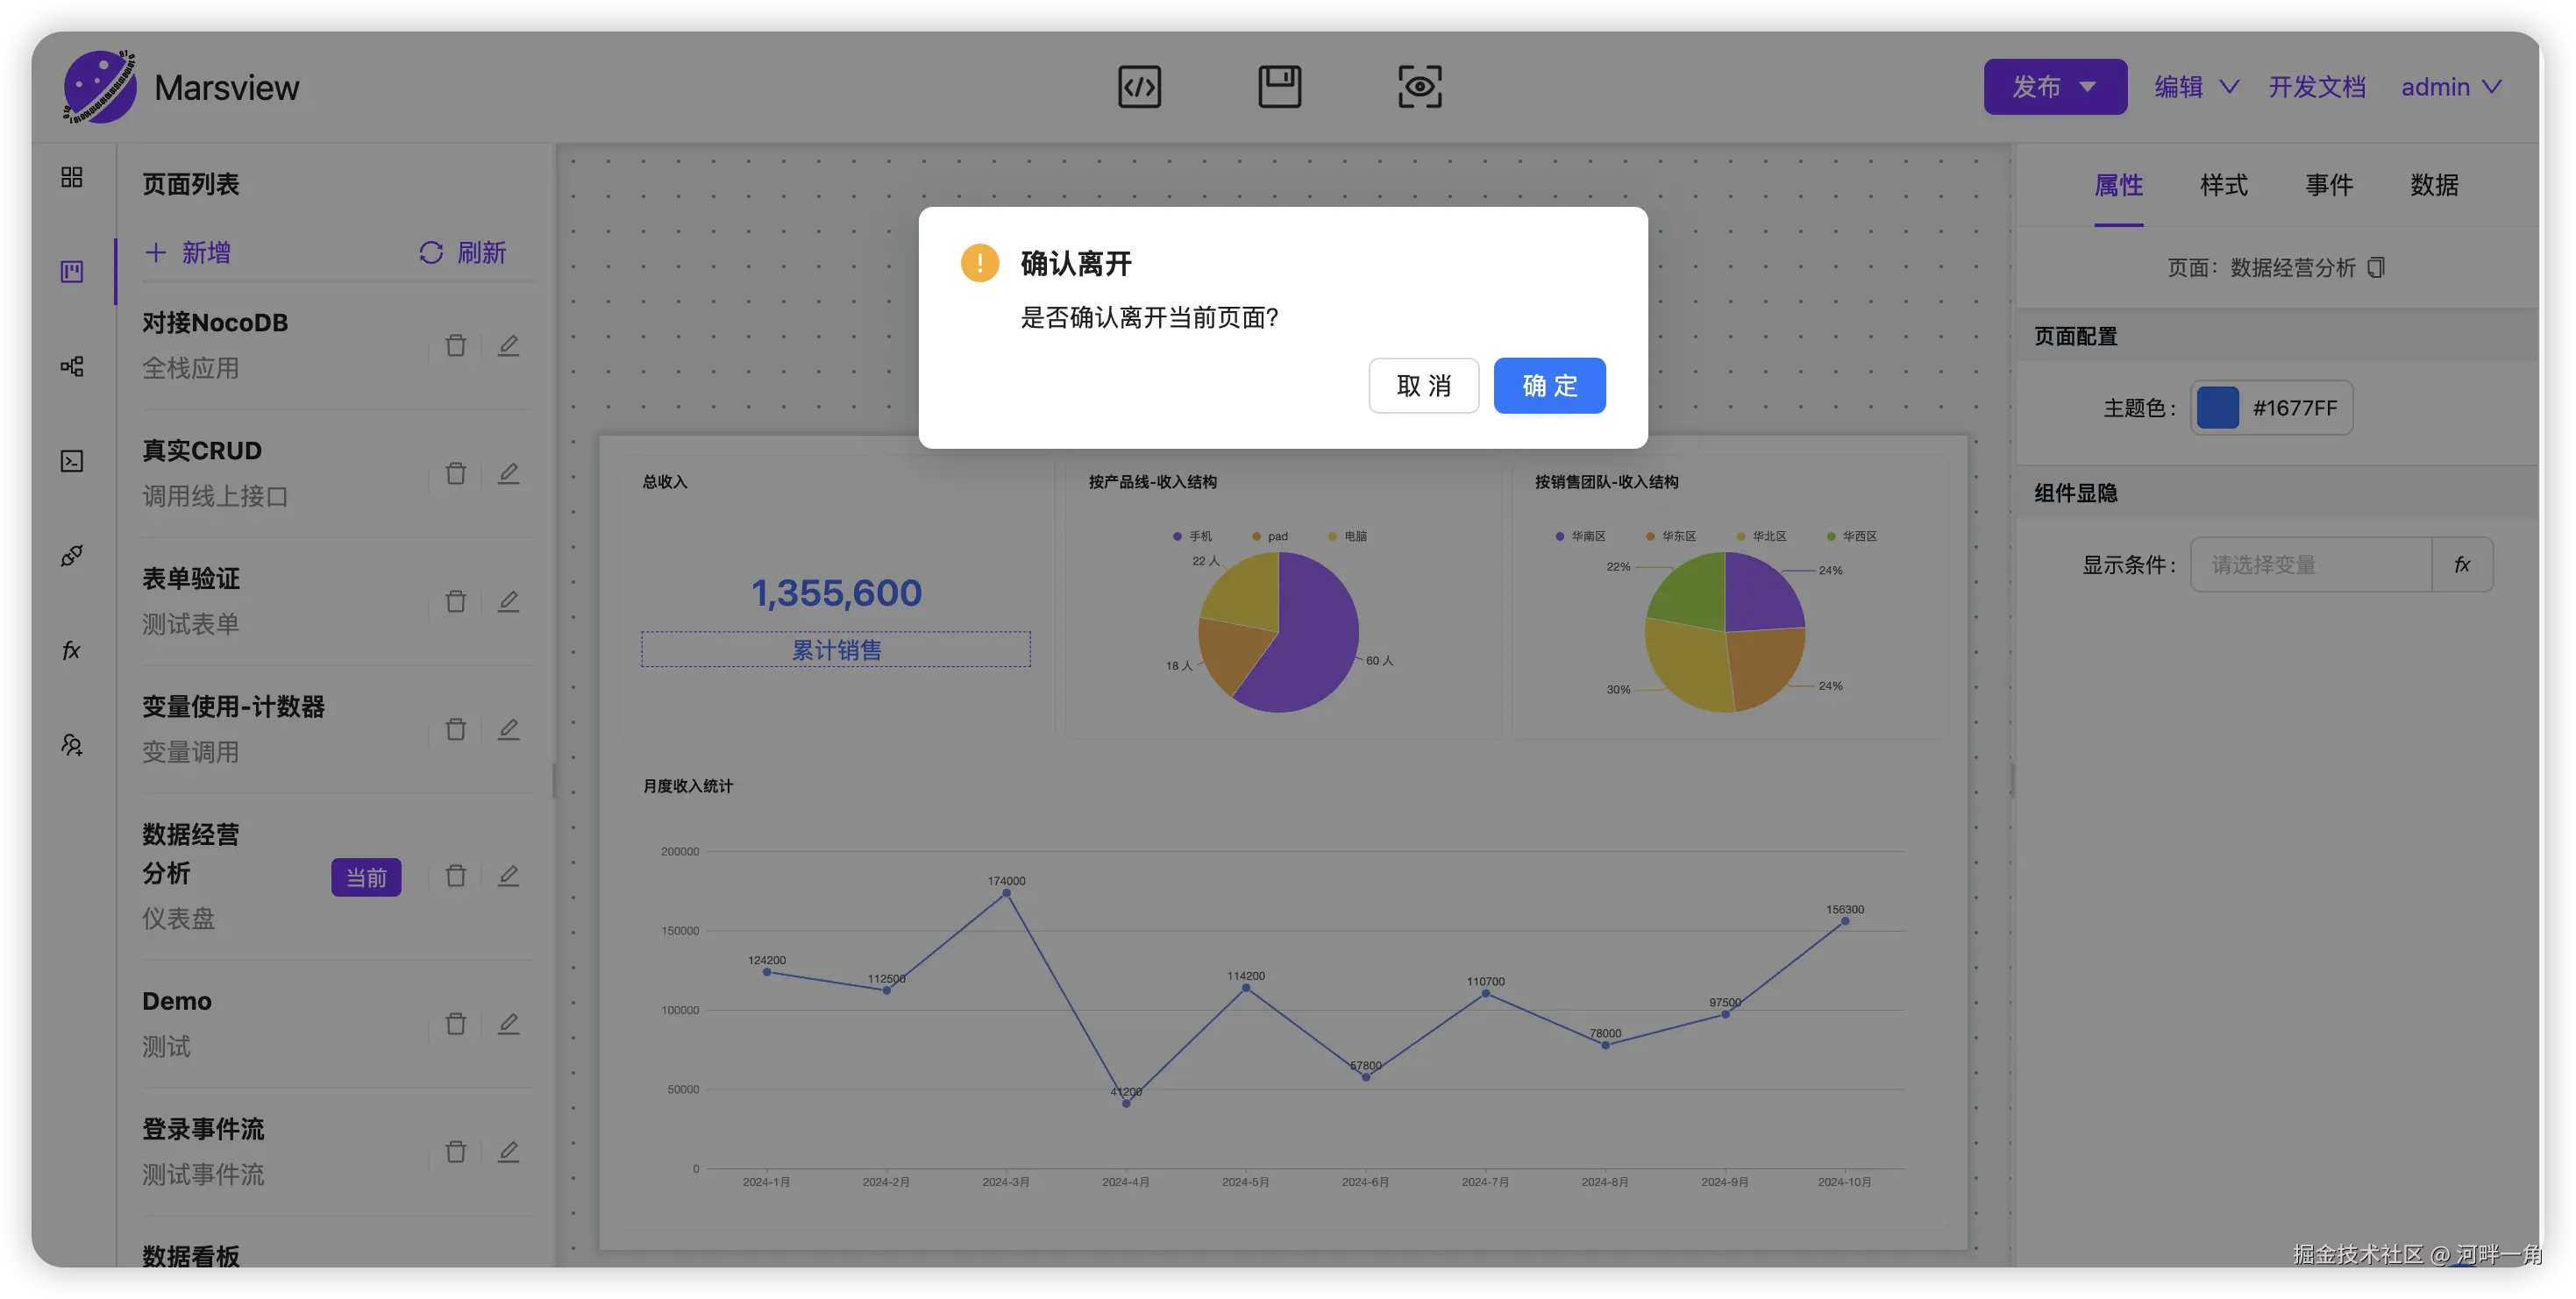
Task: Open the 编辑 dropdown menu
Action: (x=2196, y=87)
